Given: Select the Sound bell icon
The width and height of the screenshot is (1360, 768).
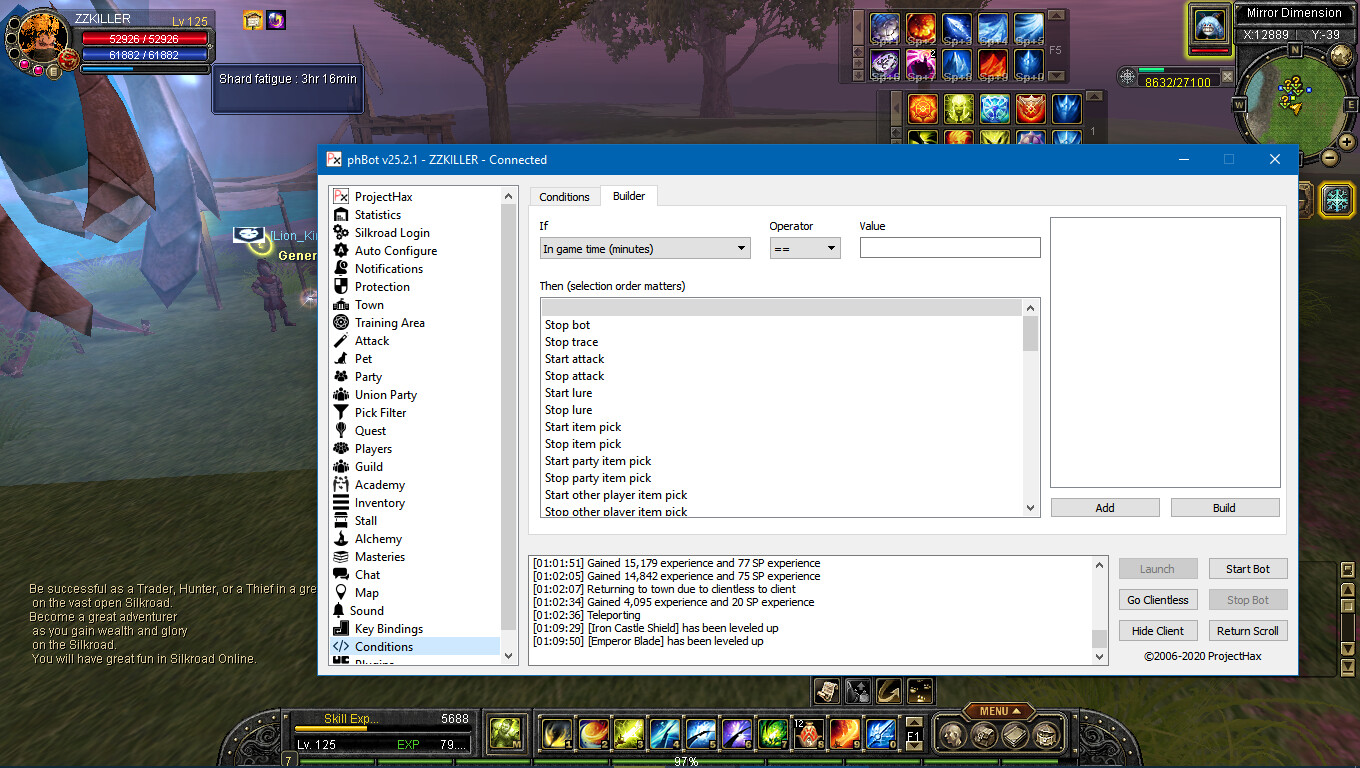Looking at the screenshot, I should (x=341, y=611).
